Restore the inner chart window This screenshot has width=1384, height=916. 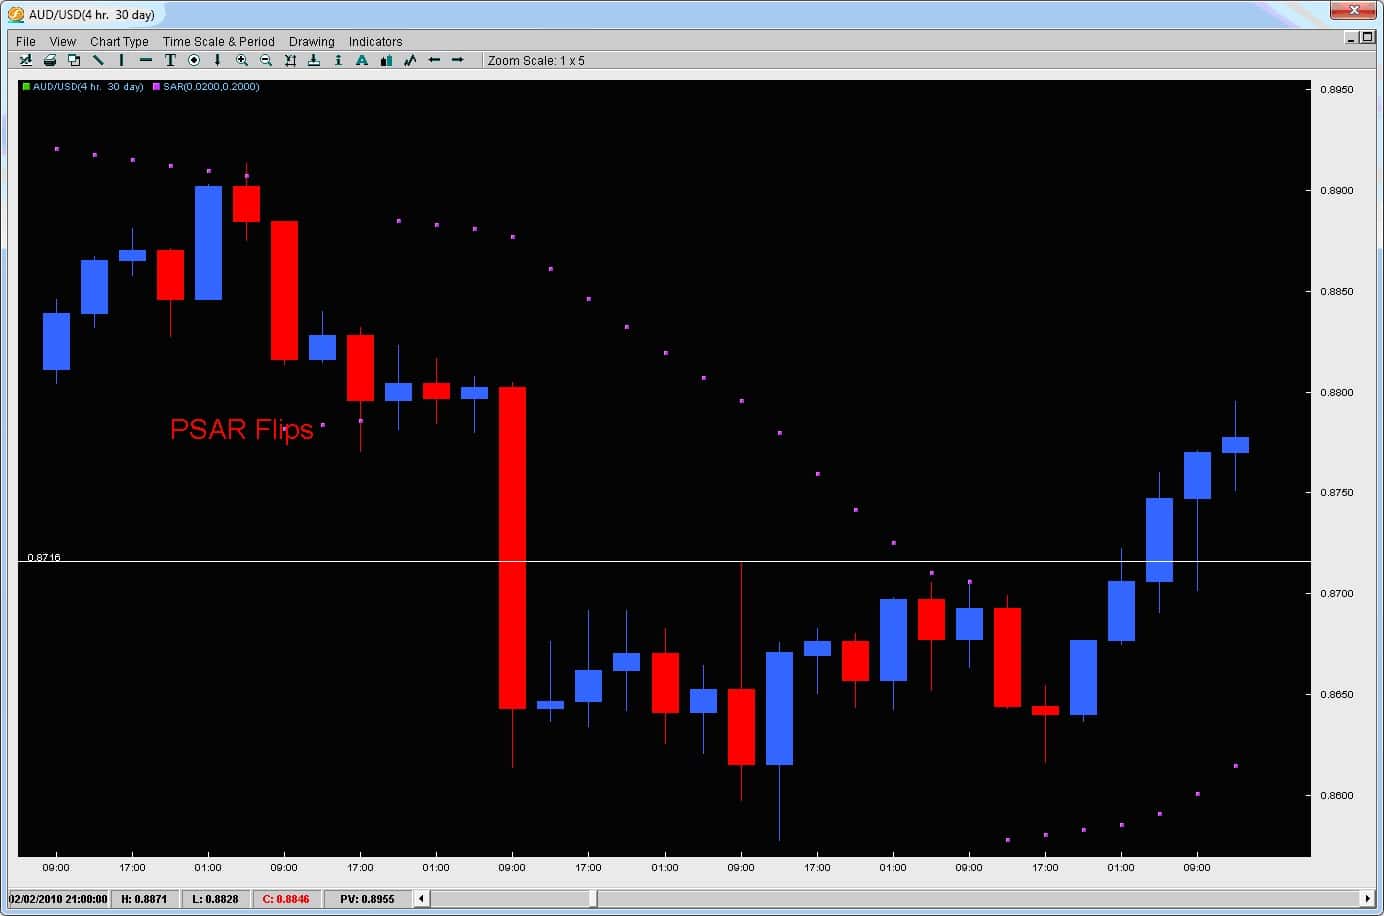pos(1367,38)
